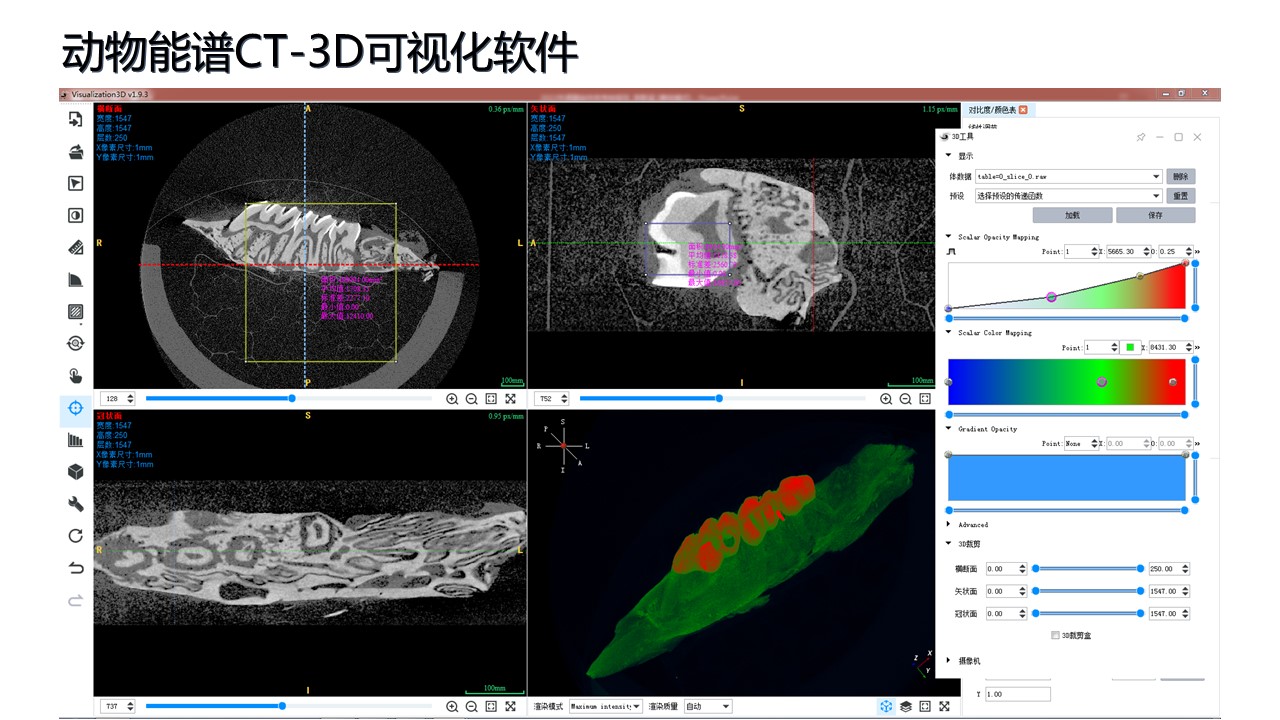Image resolution: width=1280 pixels, height=720 pixels.
Task: Pin the 3D工具 panel
Action: [x=1141, y=137]
